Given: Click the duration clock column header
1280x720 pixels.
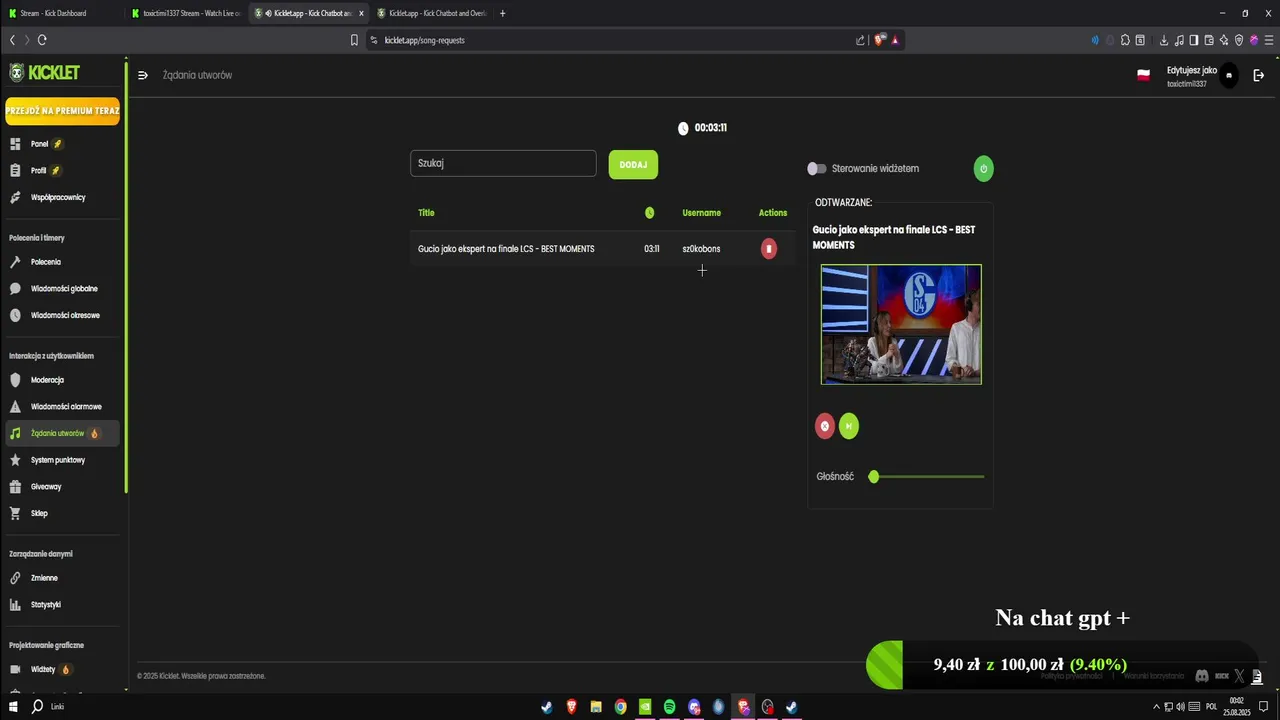Looking at the screenshot, I should click(x=650, y=213).
